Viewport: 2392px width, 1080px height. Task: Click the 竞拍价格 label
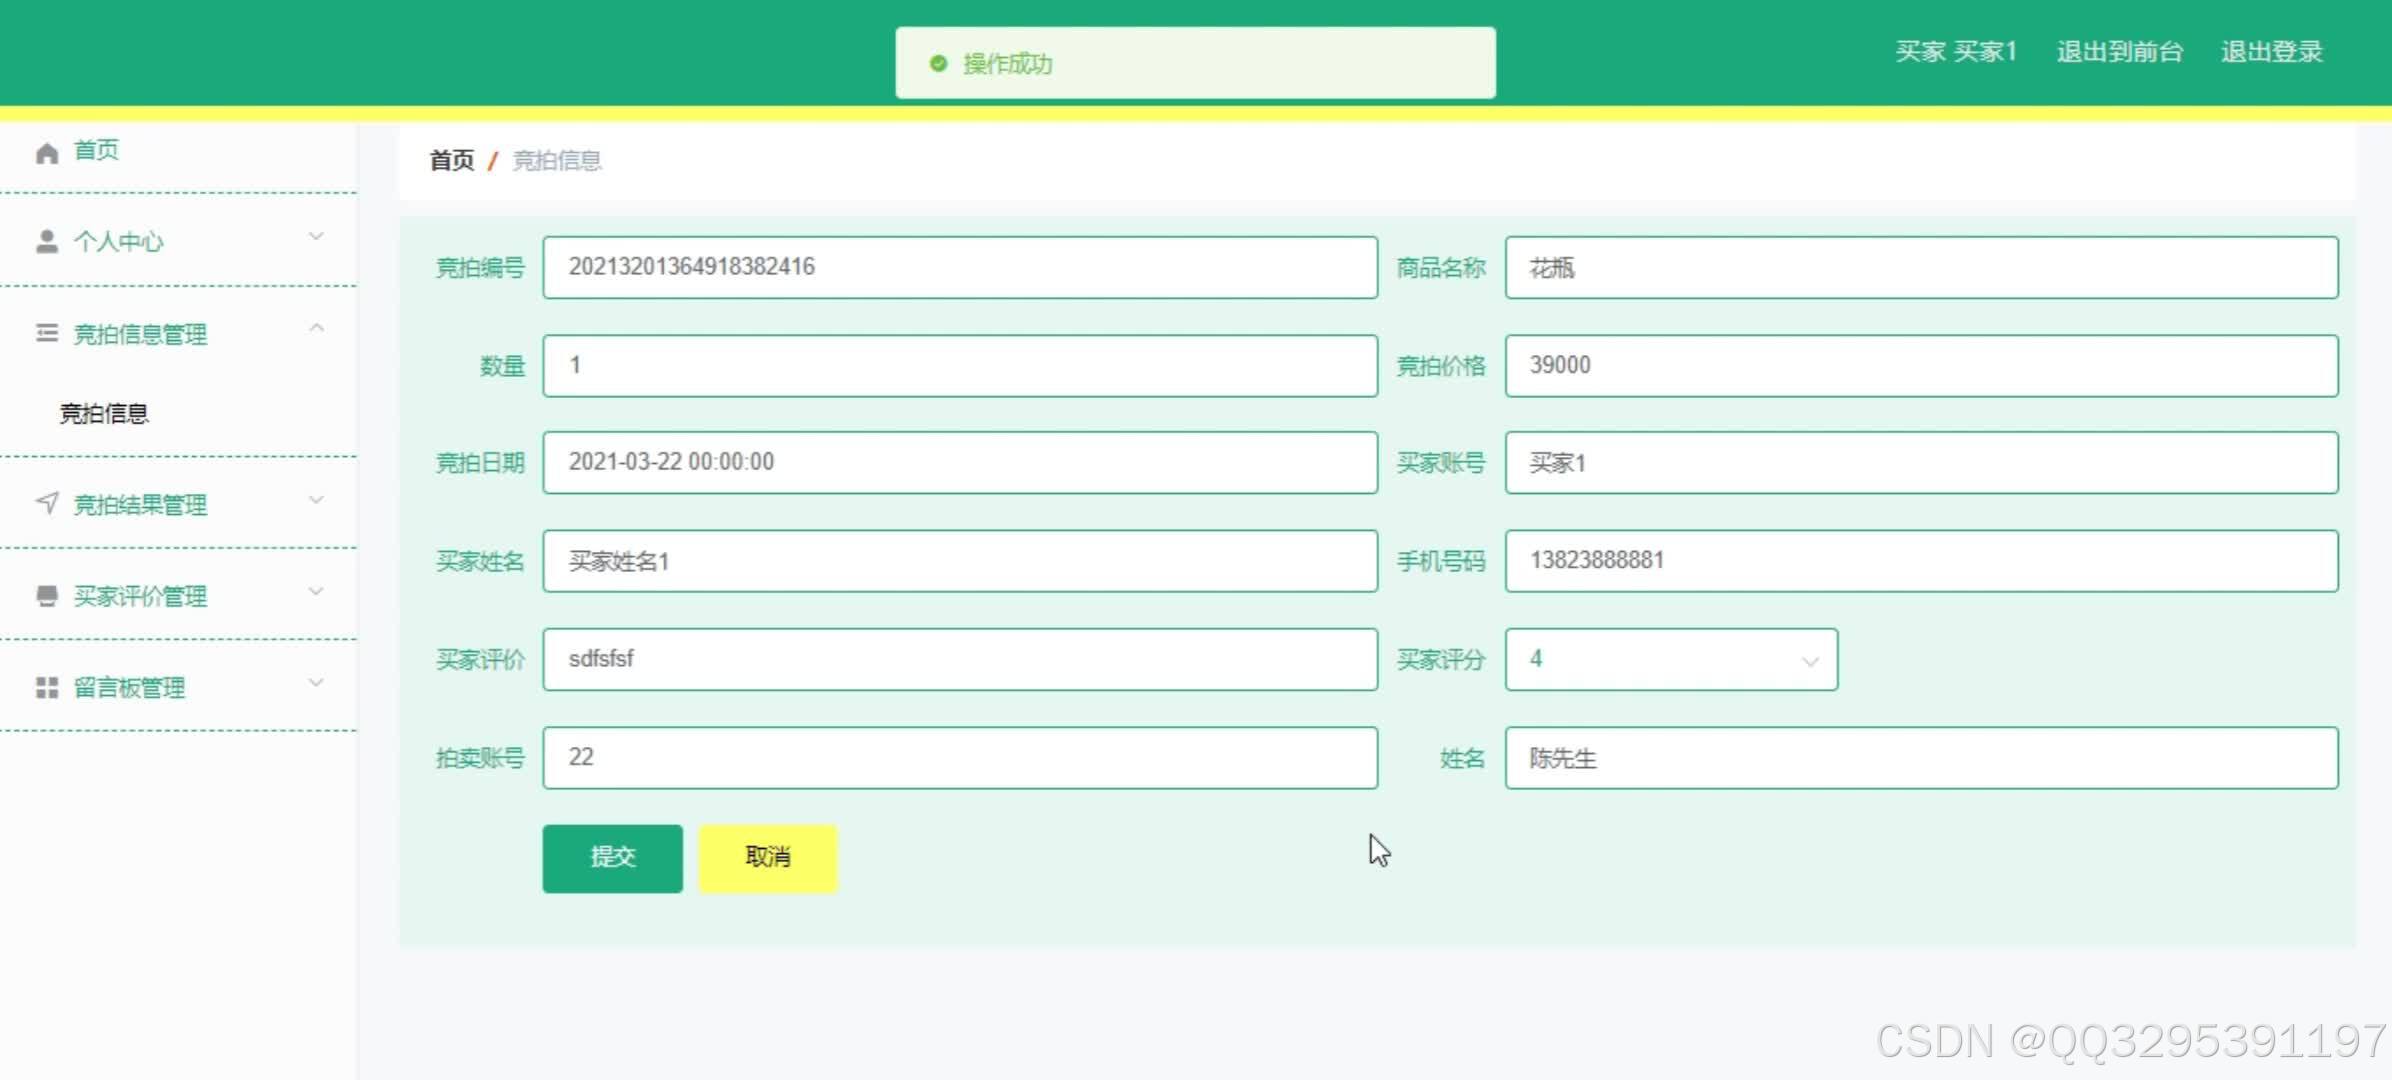[1440, 366]
